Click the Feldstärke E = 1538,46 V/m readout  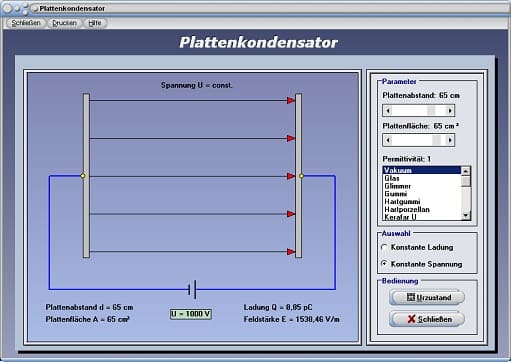point(291,319)
